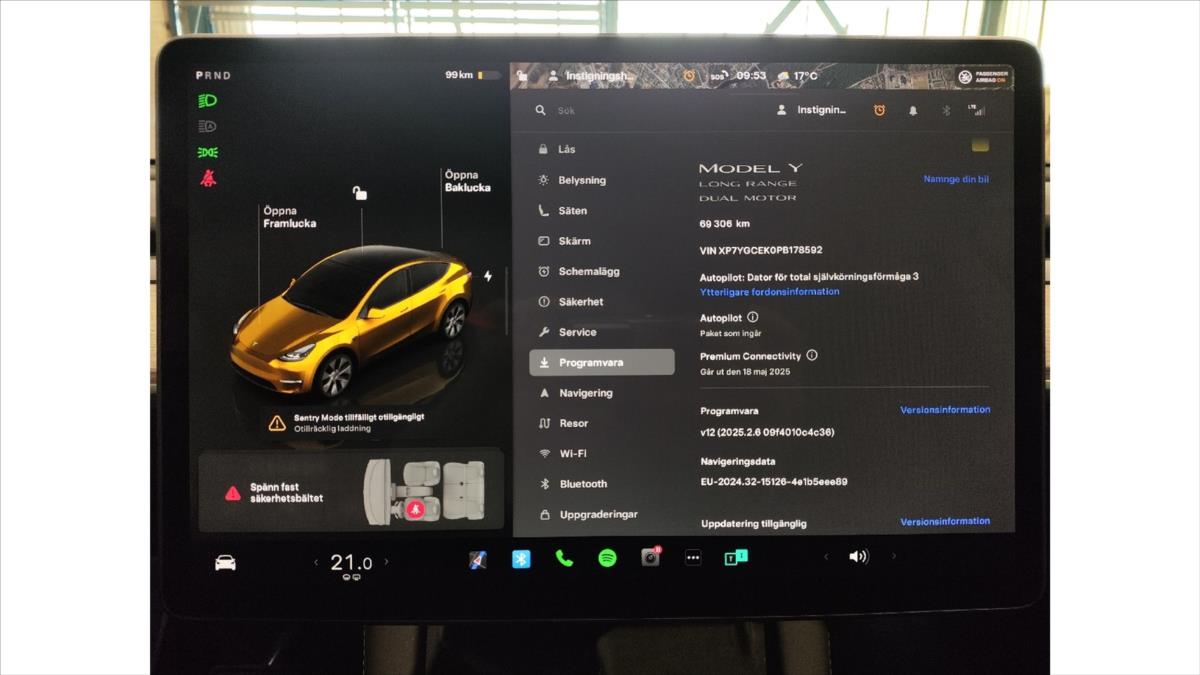Tap the "Öppna Framlucka" button
Image resolution: width=1200 pixels, height=675 pixels.
(x=290, y=217)
